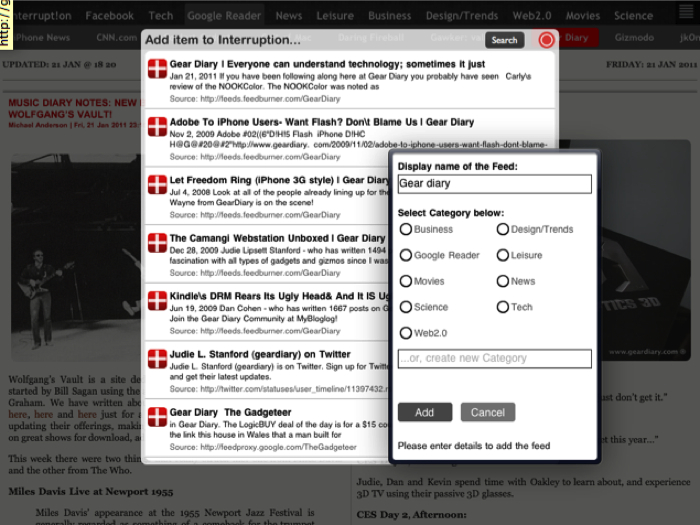Select the Web2.0 category radio button
The image size is (700, 525).
click(x=406, y=333)
